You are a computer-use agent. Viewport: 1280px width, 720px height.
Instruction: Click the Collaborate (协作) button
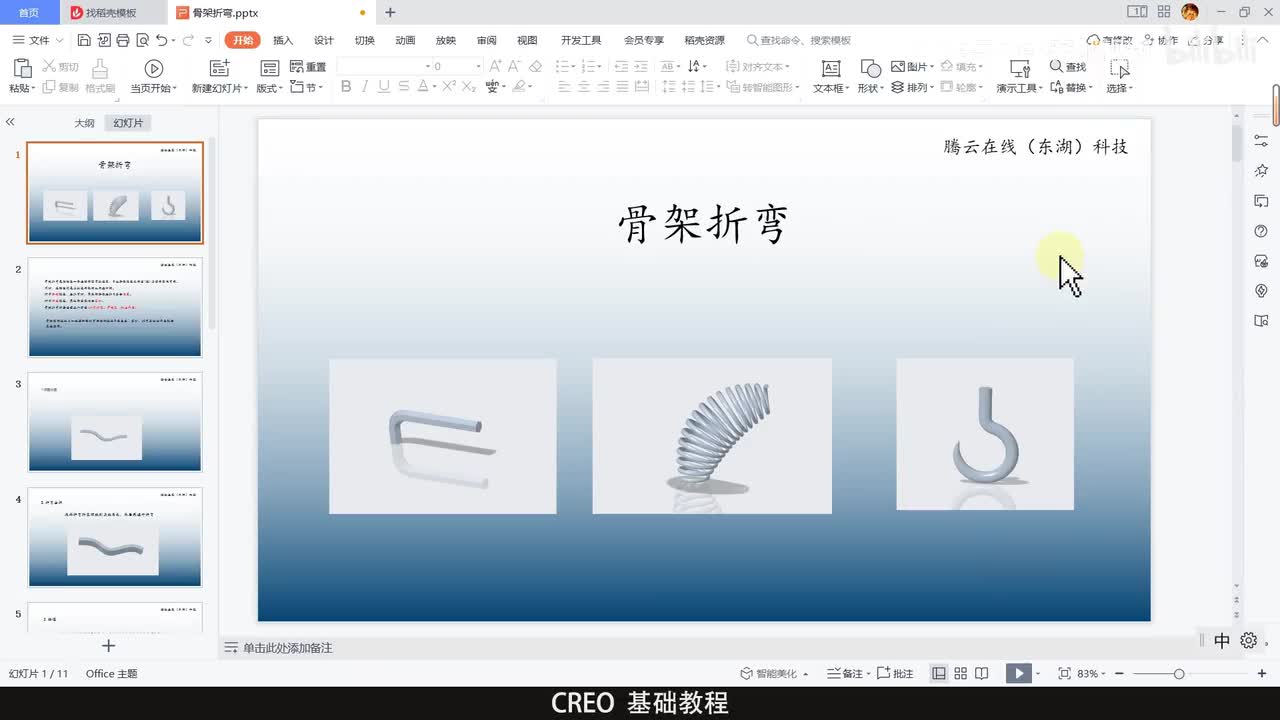point(1160,40)
